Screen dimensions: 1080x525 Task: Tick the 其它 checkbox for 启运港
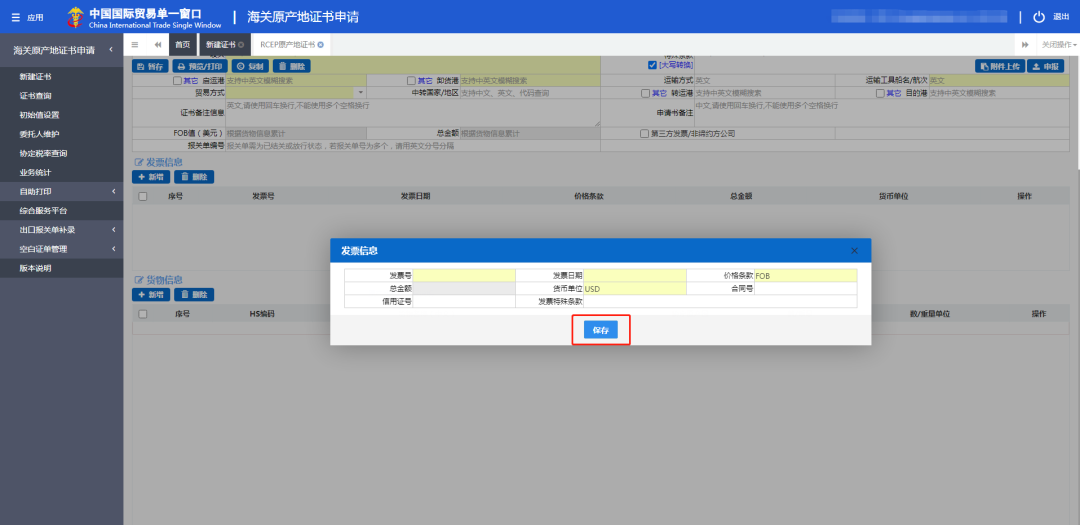pos(178,80)
